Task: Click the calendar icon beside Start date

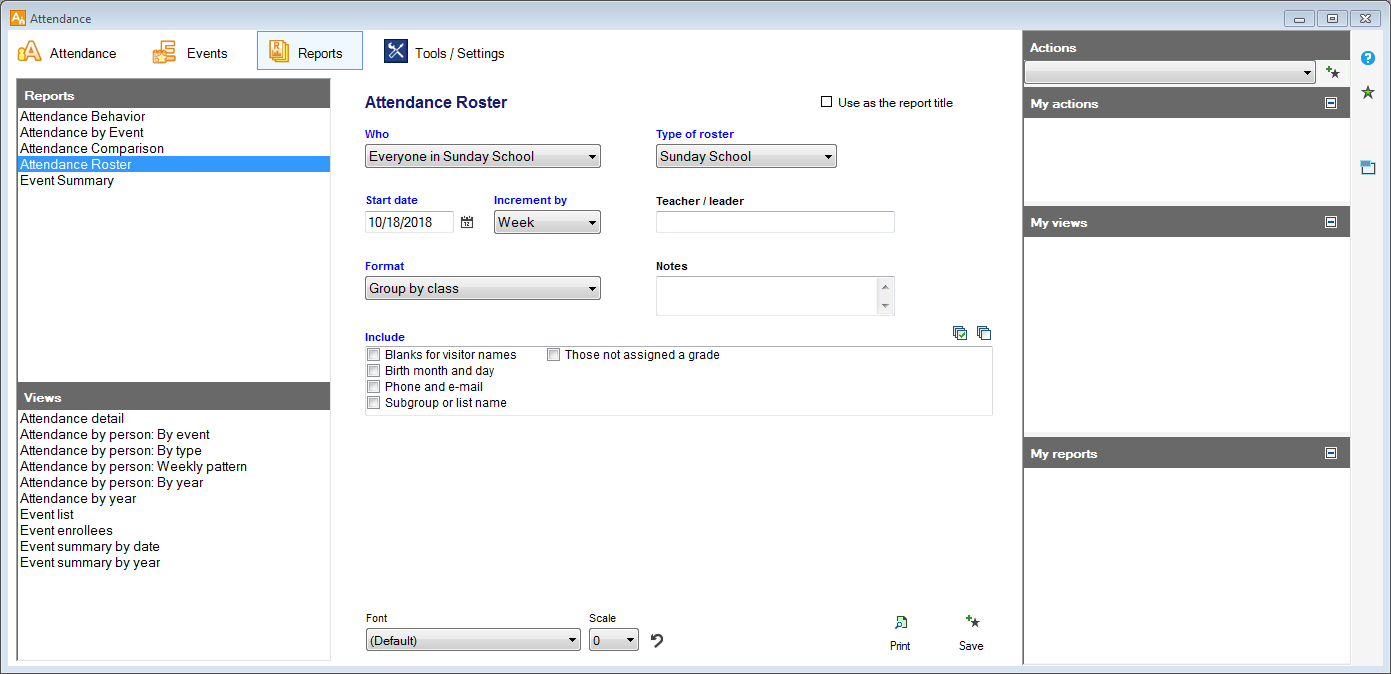Action: pyautogui.click(x=467, y=223)
